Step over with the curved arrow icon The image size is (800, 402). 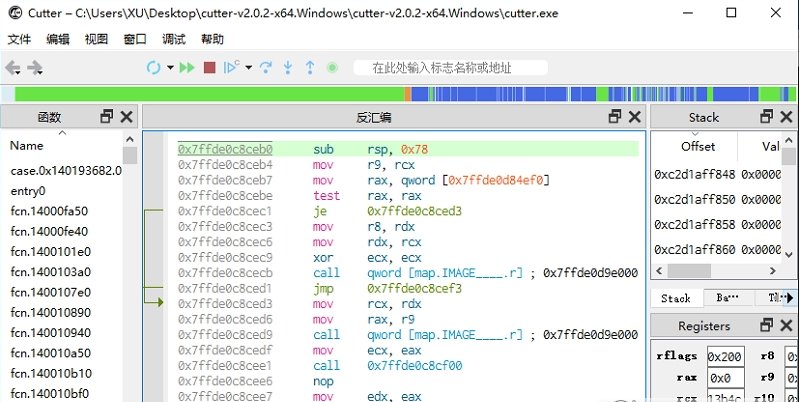tap(265, 67)
